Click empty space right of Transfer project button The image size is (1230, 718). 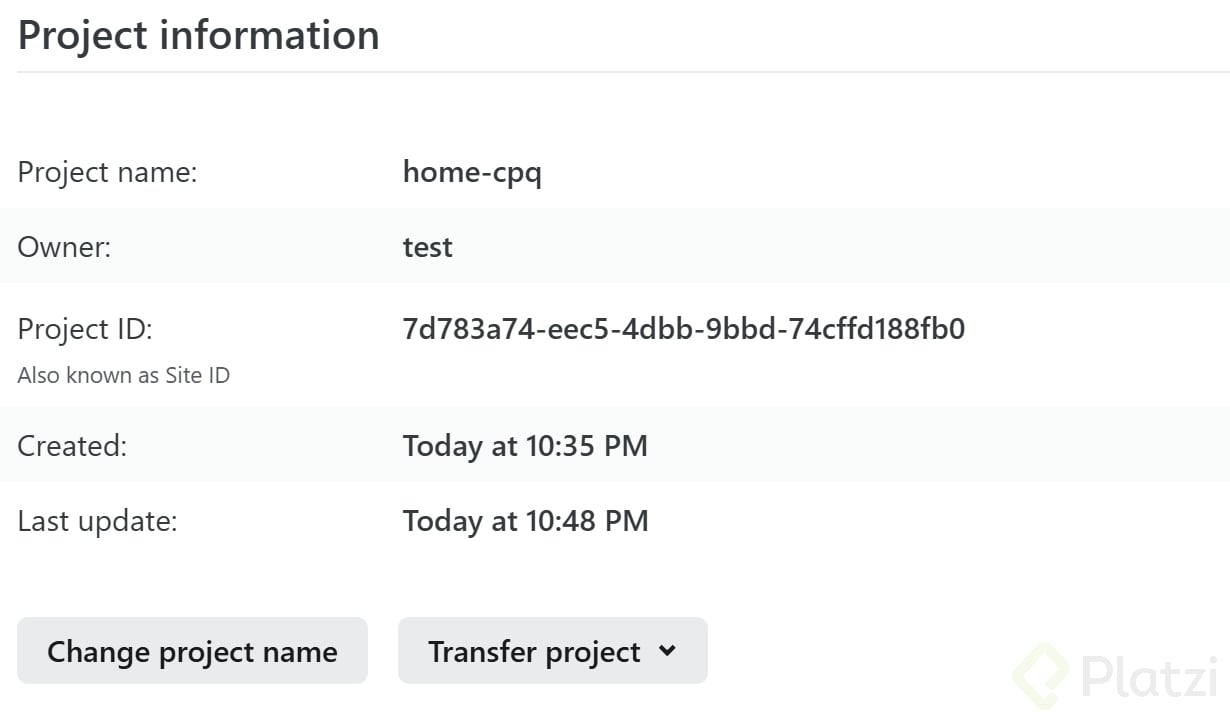[x=850, y=652]
